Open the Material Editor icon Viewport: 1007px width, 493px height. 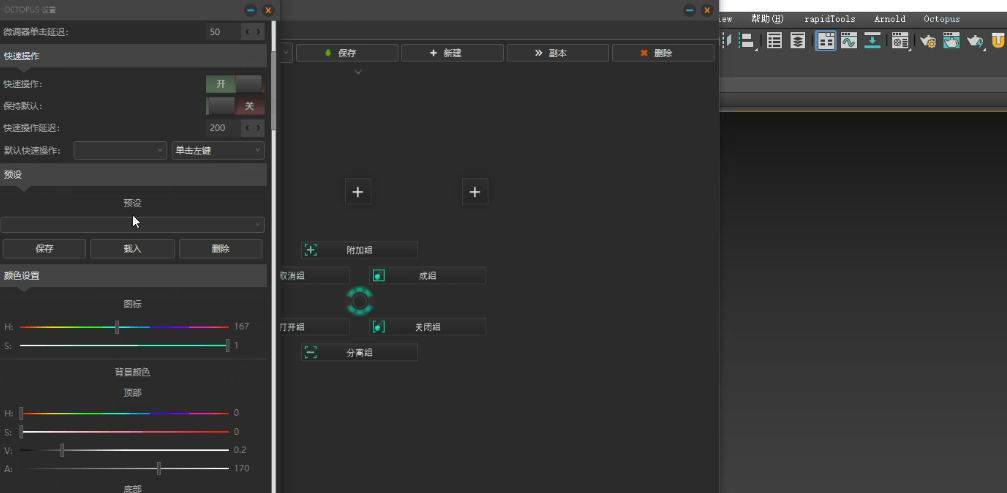[900, 41]
